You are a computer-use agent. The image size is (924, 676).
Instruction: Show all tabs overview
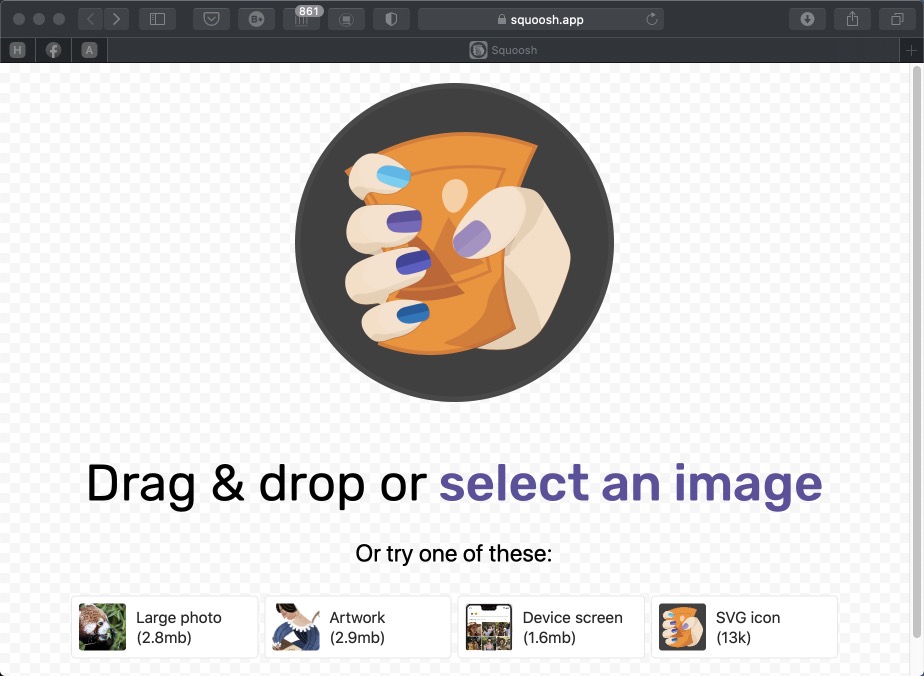click(897, 19)
